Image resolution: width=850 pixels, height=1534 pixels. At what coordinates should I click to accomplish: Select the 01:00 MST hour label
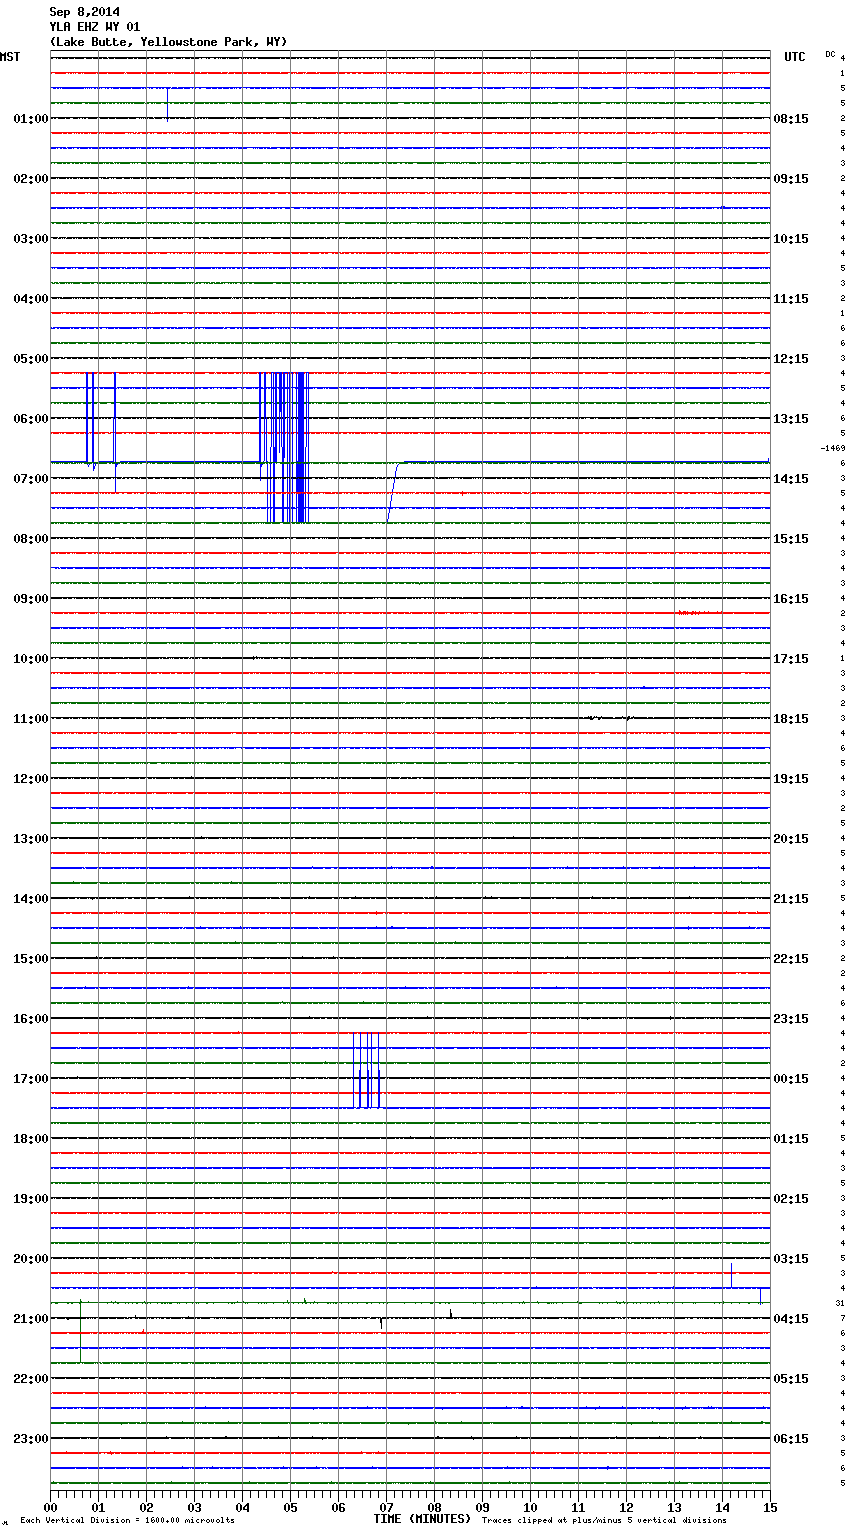click(x=31, y=119)
